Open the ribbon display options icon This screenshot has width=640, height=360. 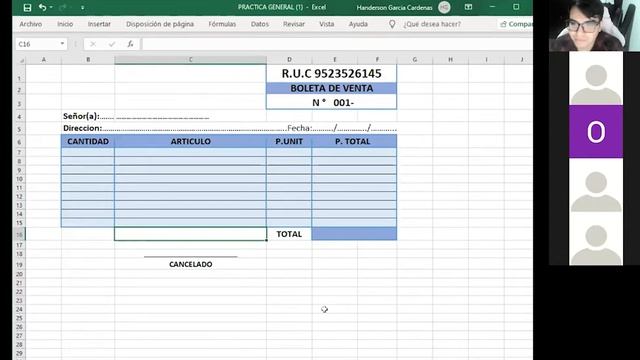point(468,7)
